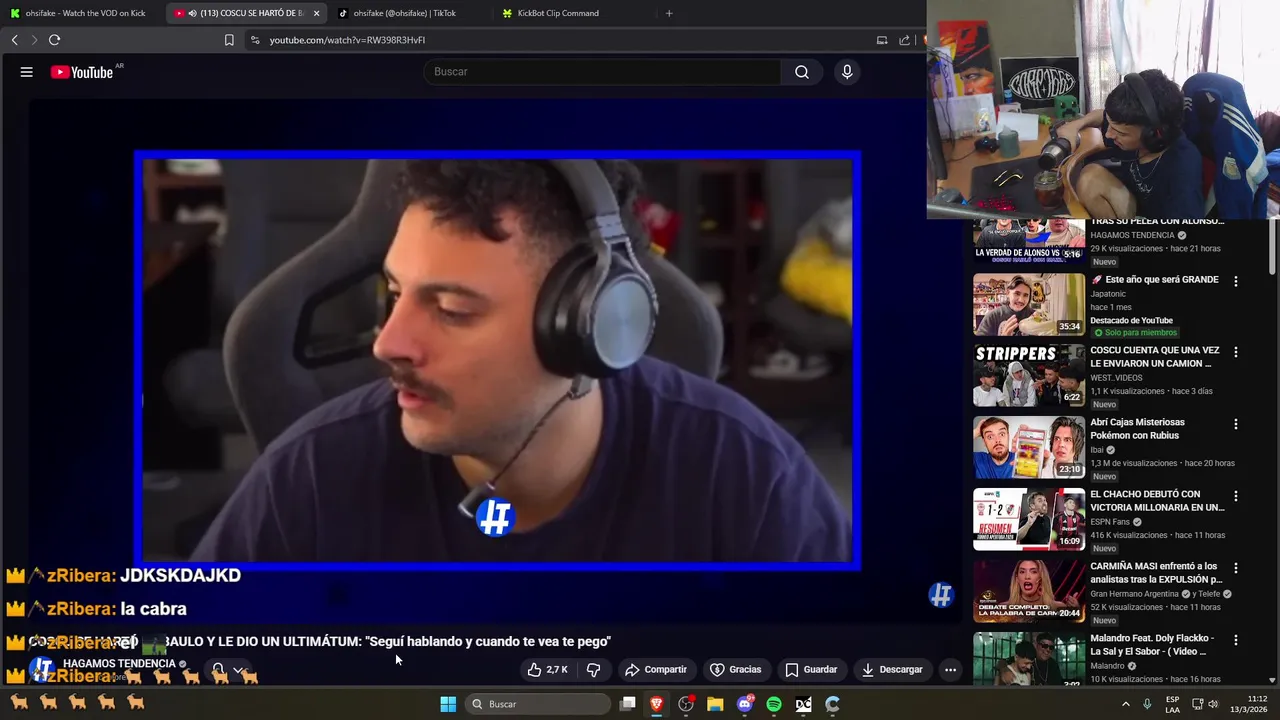Viewport: 1280px width, 720px height.
Task: Go back with browser back arrow
Action: click(x=14, y=40)
